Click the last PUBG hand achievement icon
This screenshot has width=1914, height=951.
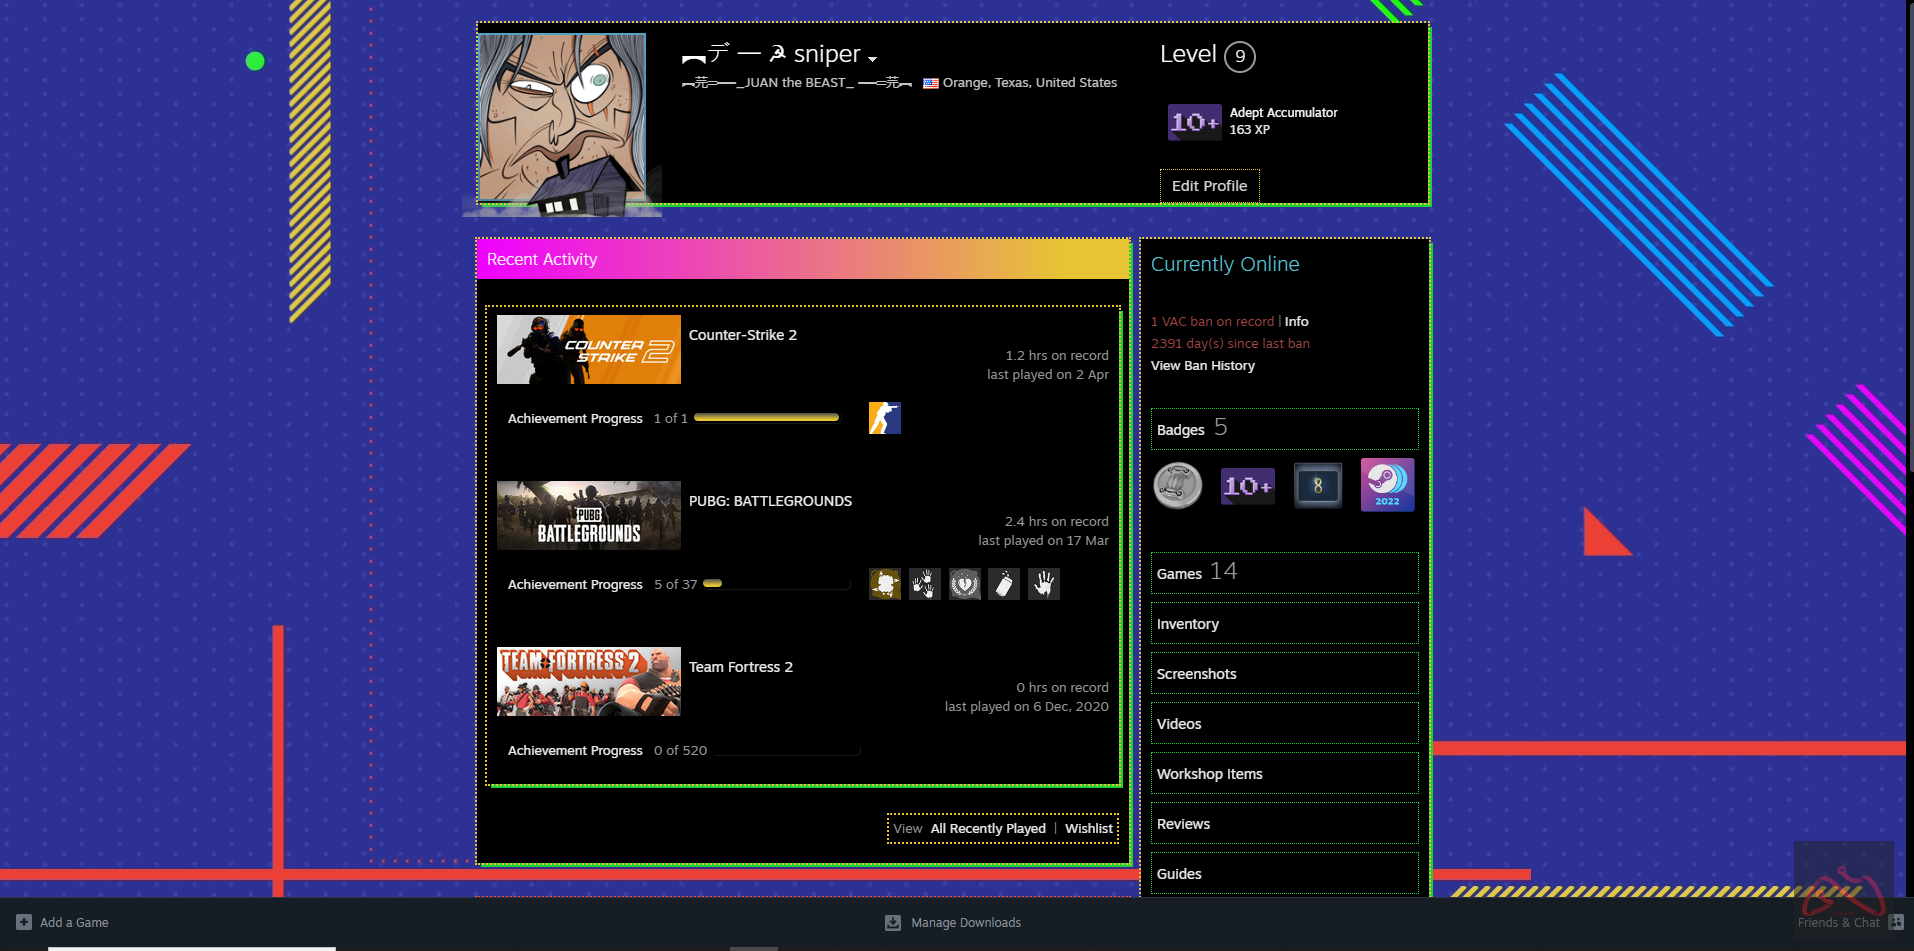pyautogui.click(x=1043, y=584)
